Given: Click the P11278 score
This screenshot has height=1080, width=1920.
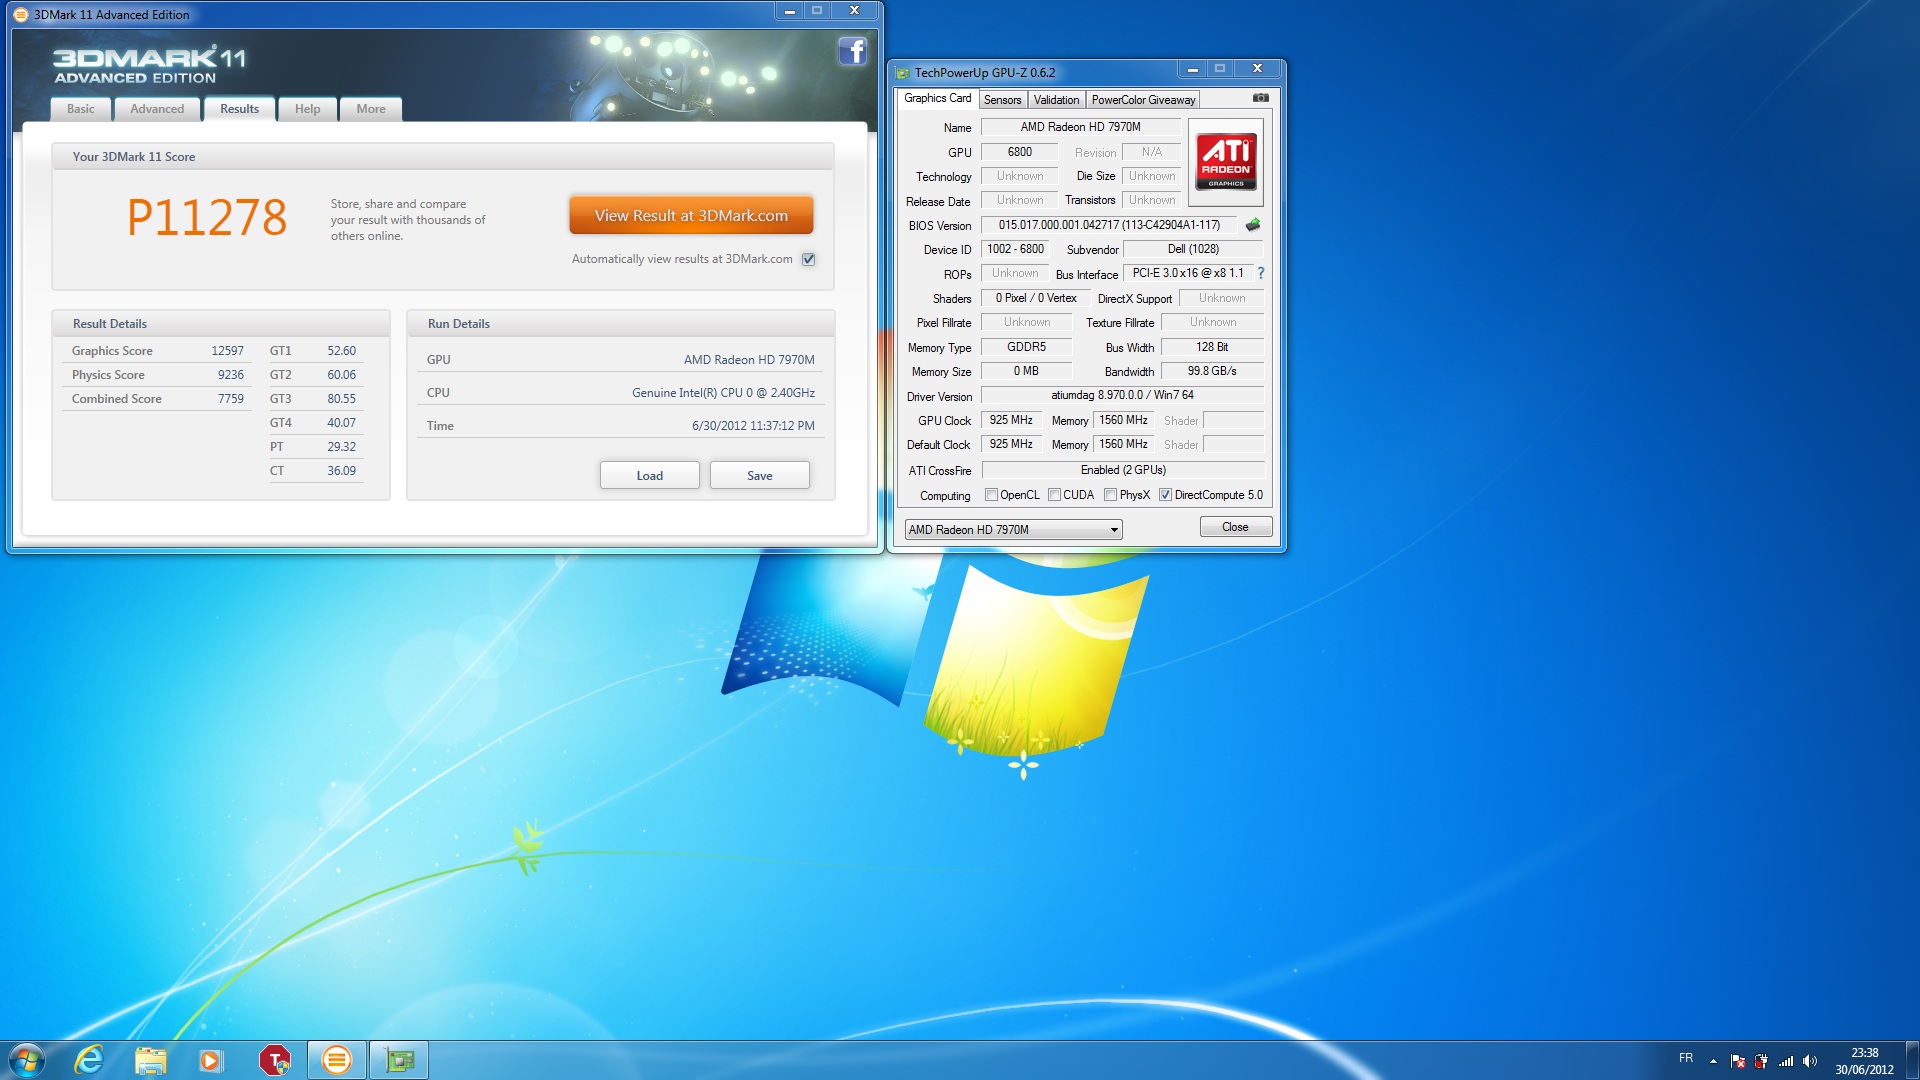Looking at the screenshot, I should [x=207, y=217].
